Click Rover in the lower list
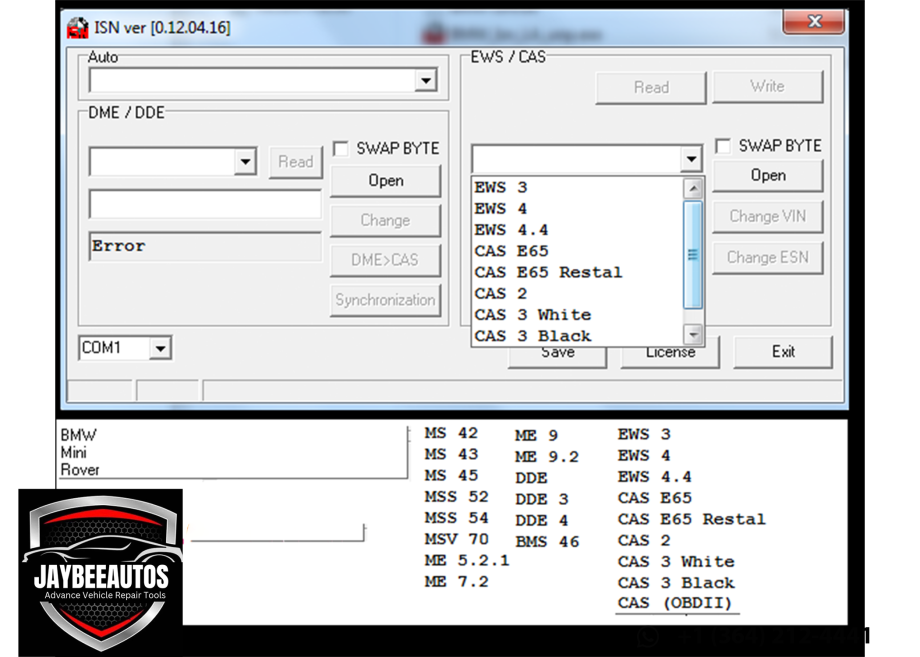920x657 pixels. (80, 470)
